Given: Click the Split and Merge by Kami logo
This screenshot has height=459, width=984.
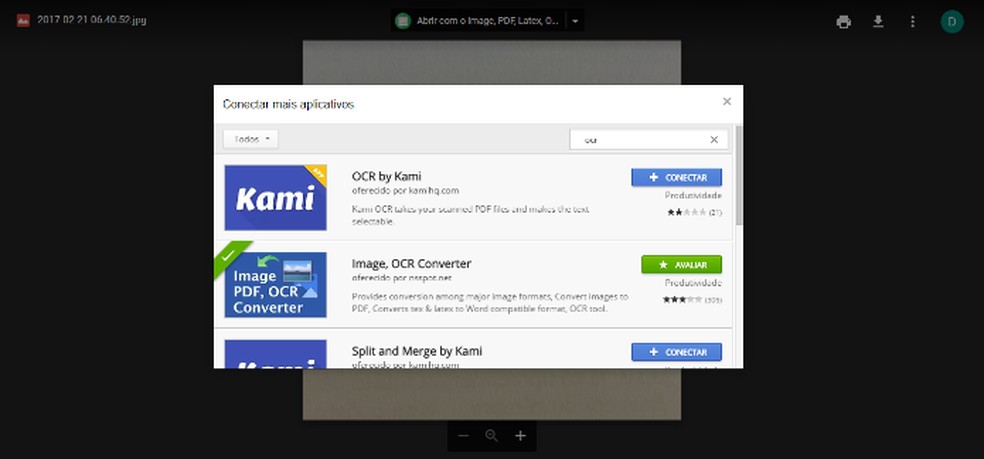Looking at the screenshot, I should pyautogui.click(x=275, y=354).
